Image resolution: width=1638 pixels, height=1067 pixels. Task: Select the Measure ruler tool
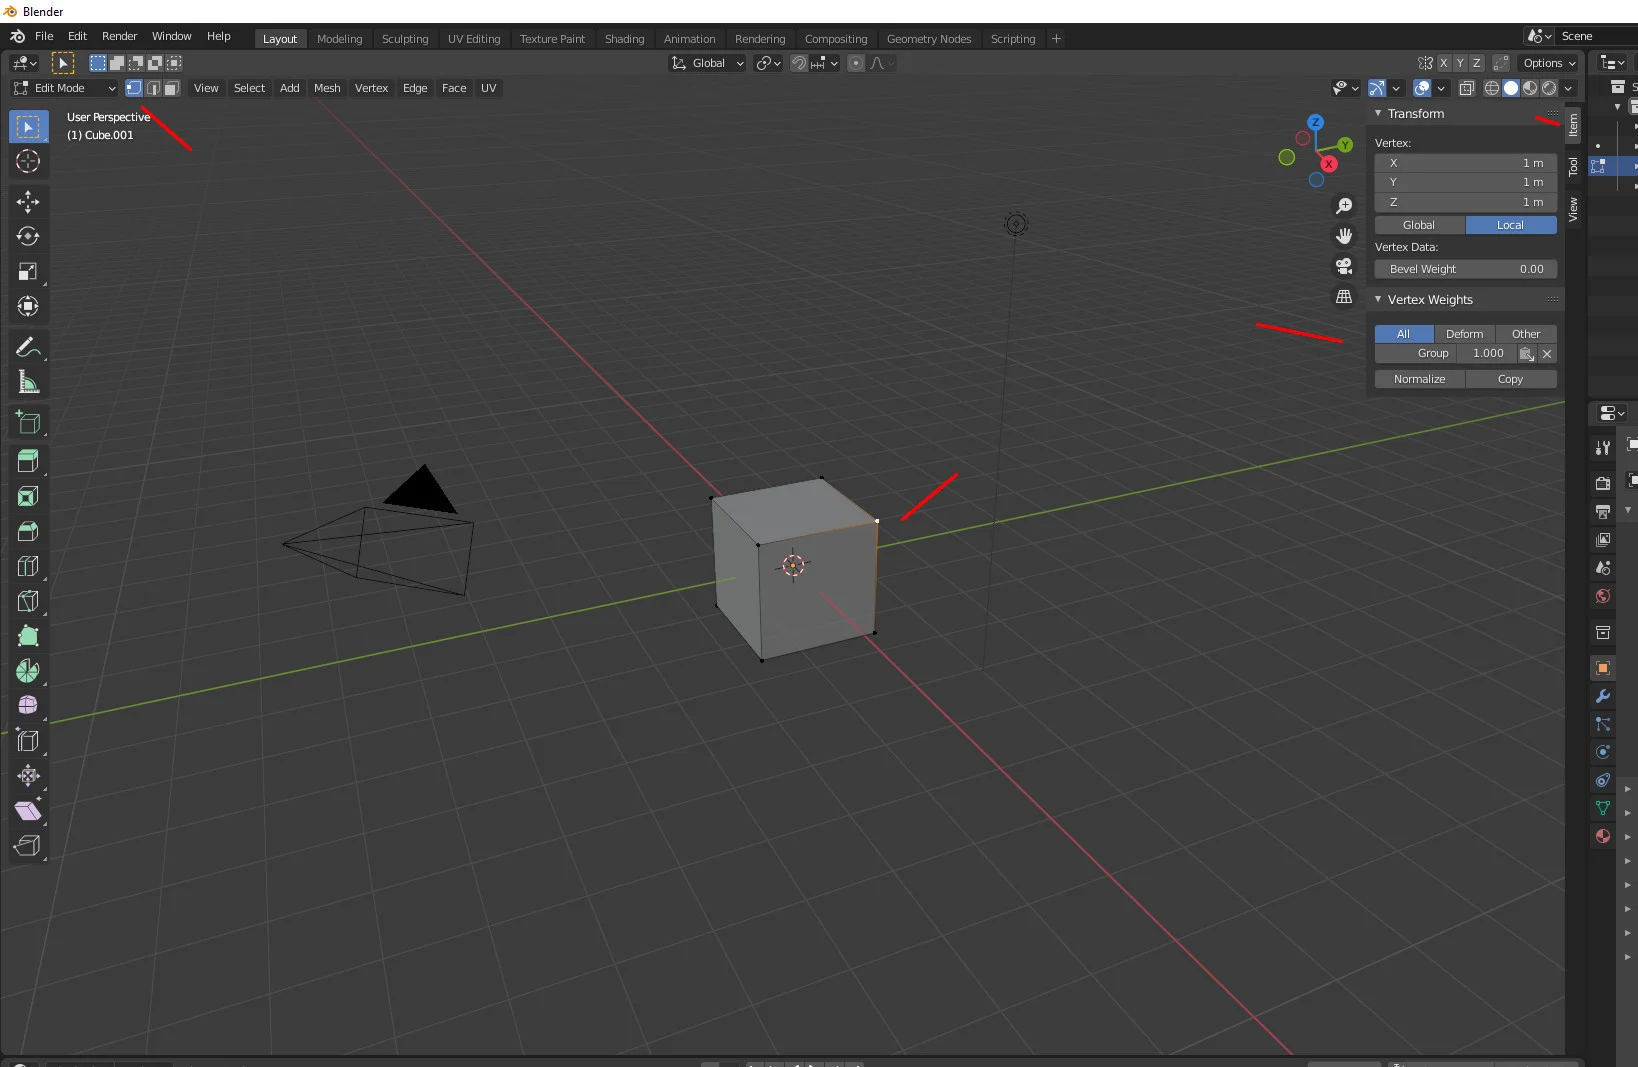click(x=28, y=383)
